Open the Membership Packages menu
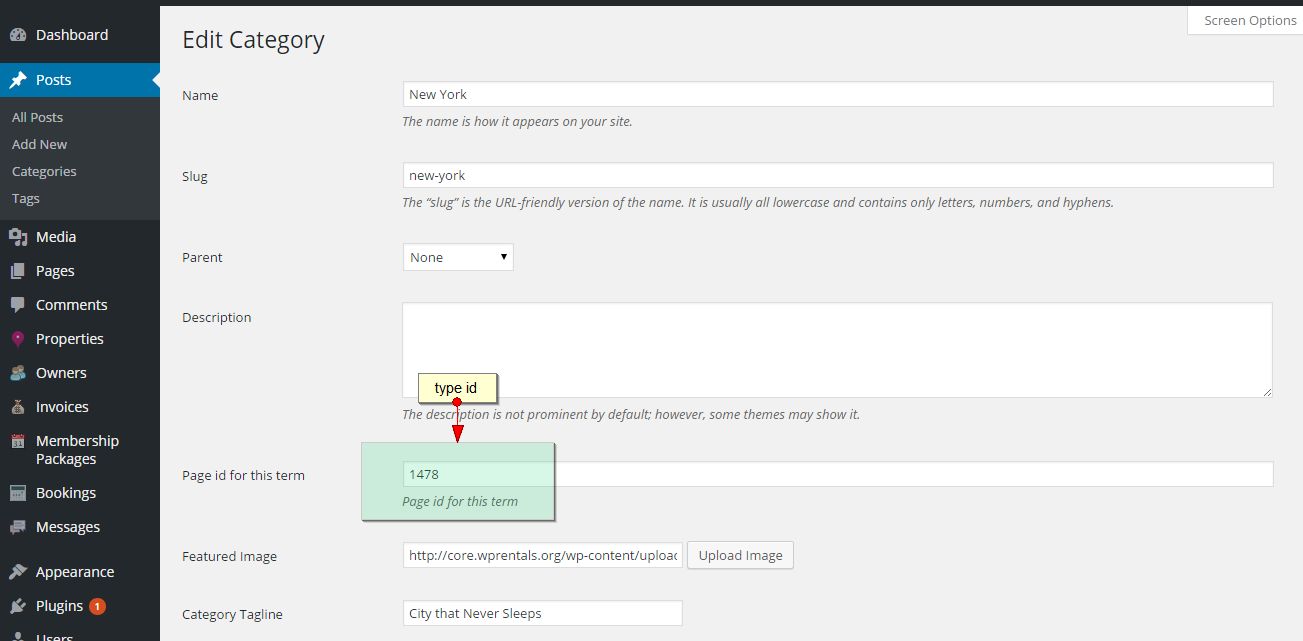Viewport: 1303px width, 641px height. pos(80,450)
